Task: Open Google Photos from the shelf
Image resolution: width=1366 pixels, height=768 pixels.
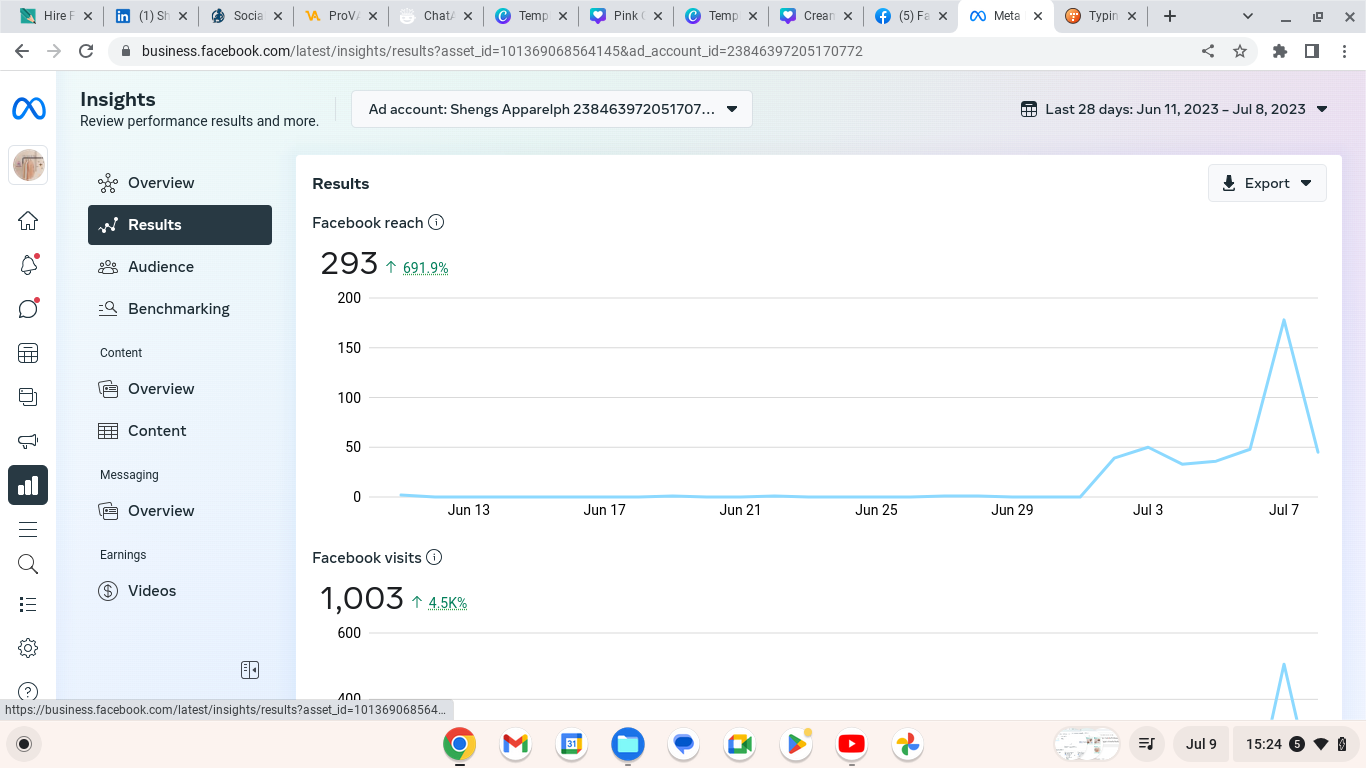Action: coord(908,744)
